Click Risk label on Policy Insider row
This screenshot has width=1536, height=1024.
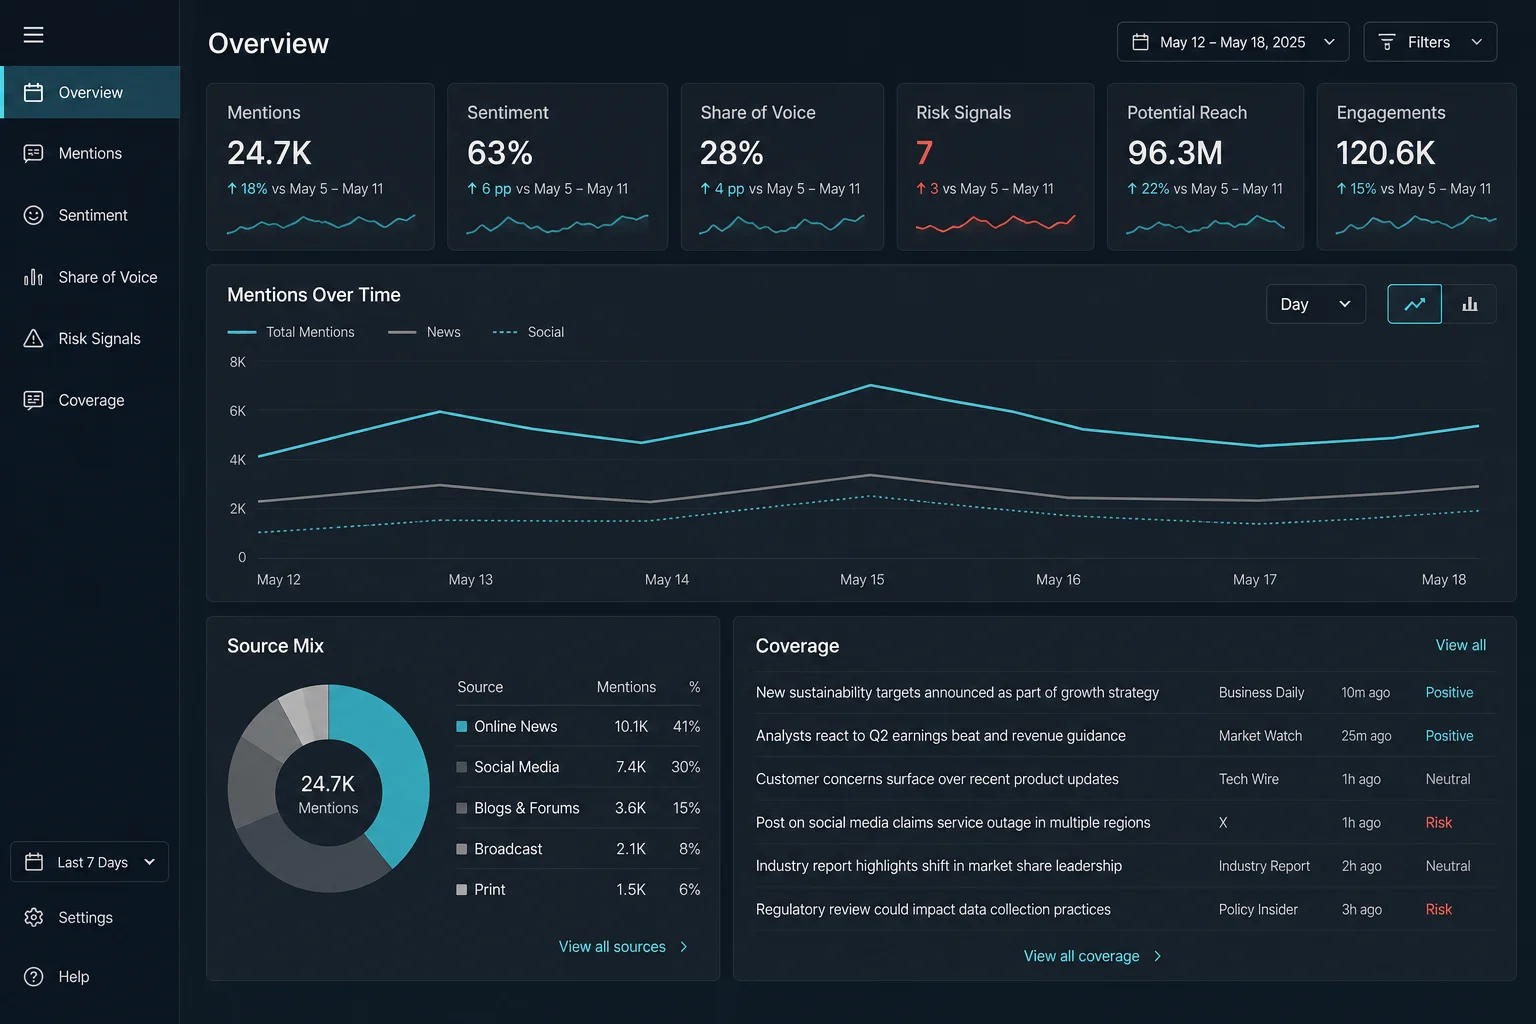coord(1439,909)
